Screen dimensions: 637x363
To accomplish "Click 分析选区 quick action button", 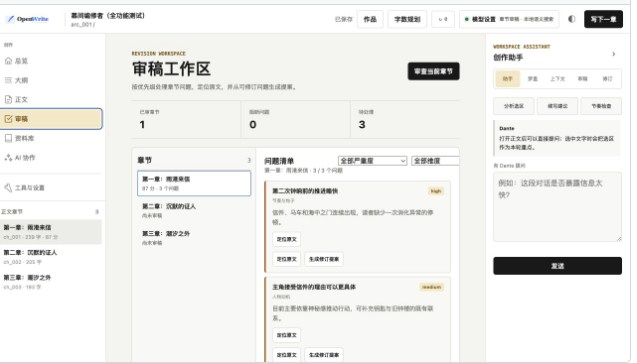I will (514, 106).
